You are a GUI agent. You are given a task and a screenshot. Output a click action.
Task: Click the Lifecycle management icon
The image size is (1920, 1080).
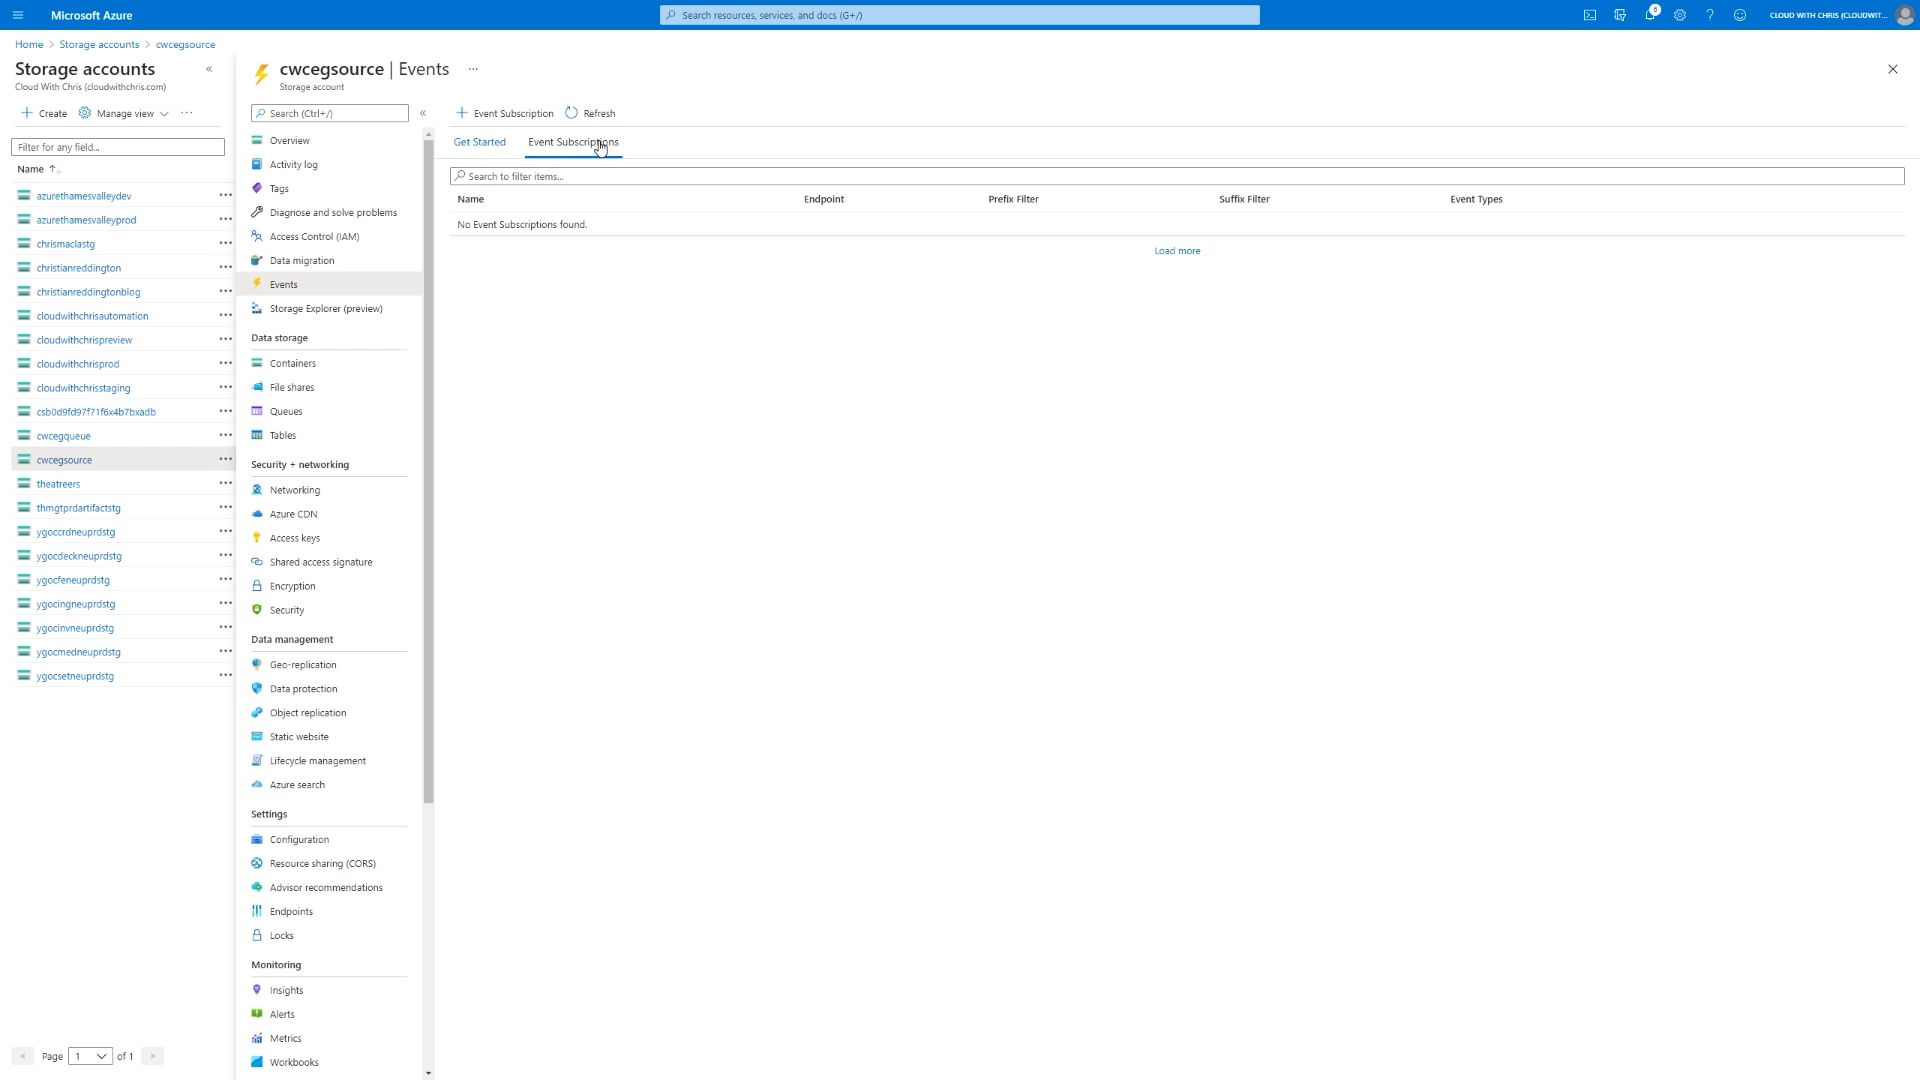(x=258, y=760)
